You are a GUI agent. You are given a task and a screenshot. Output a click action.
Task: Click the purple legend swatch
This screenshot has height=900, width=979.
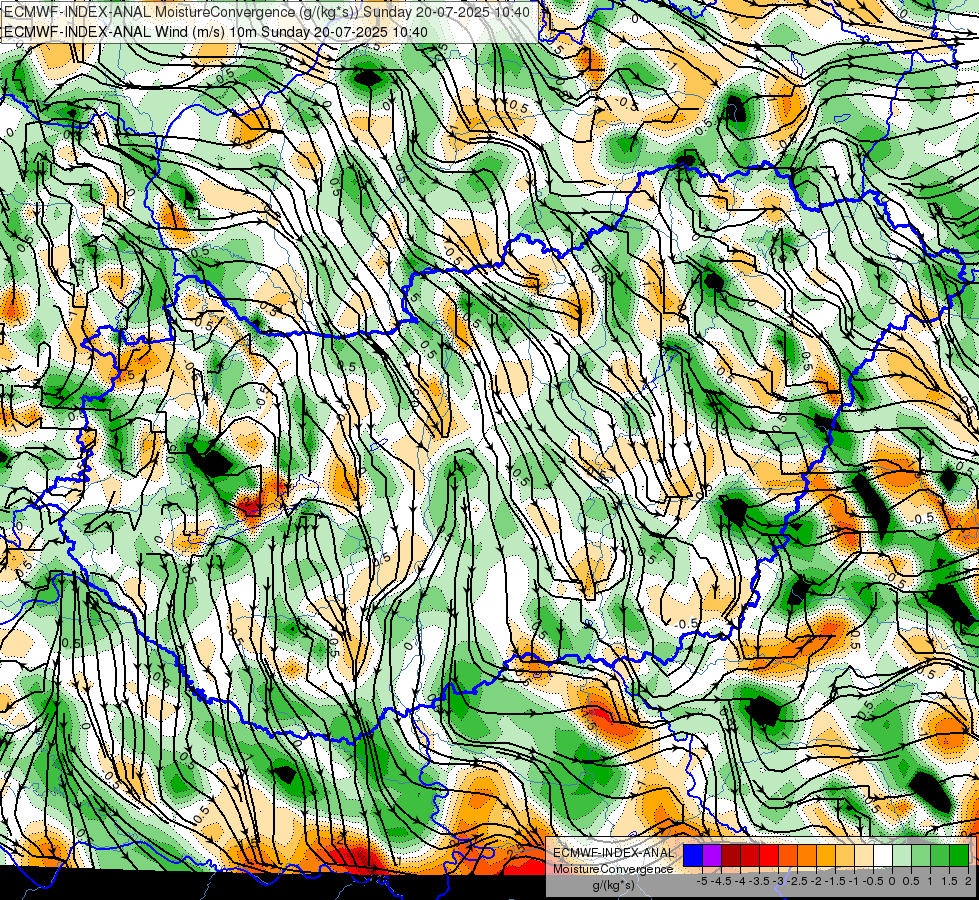[x=712, y=855]
